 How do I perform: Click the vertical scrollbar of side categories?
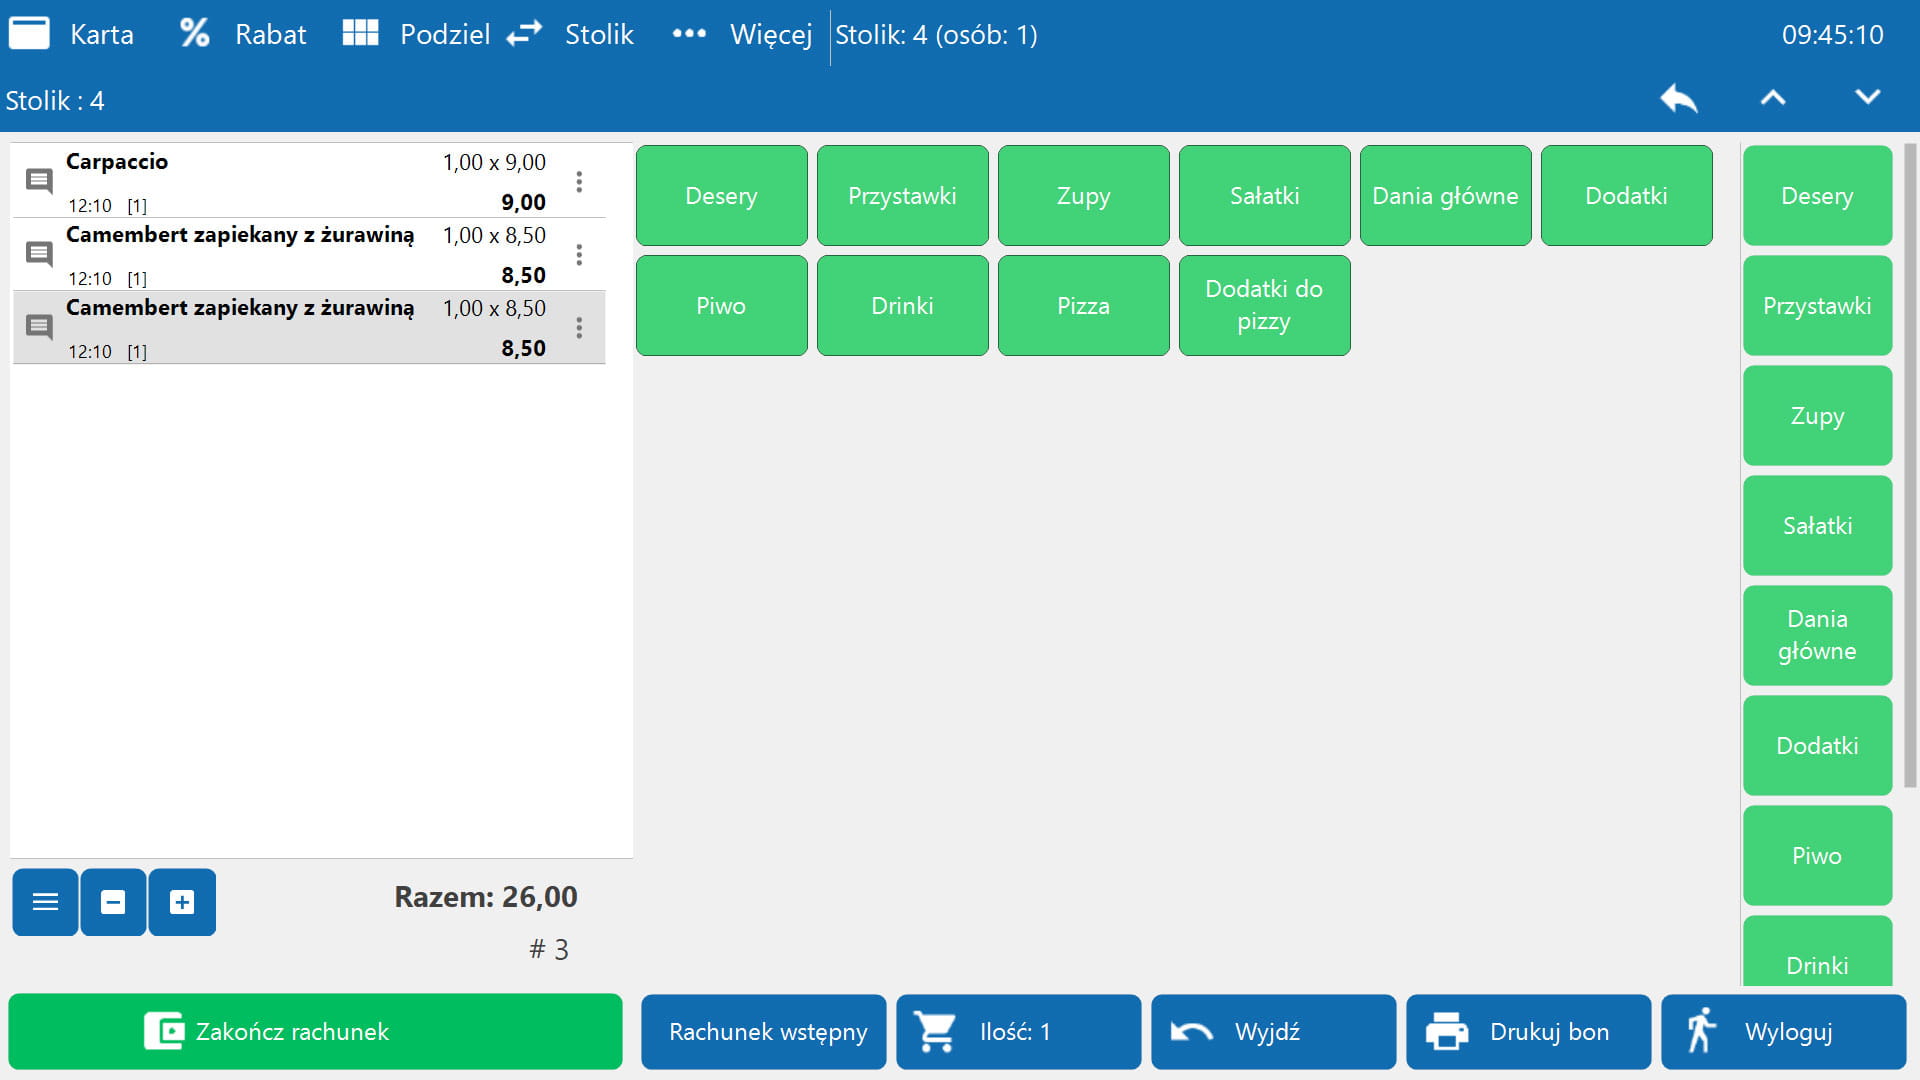tap(1909, 465)
